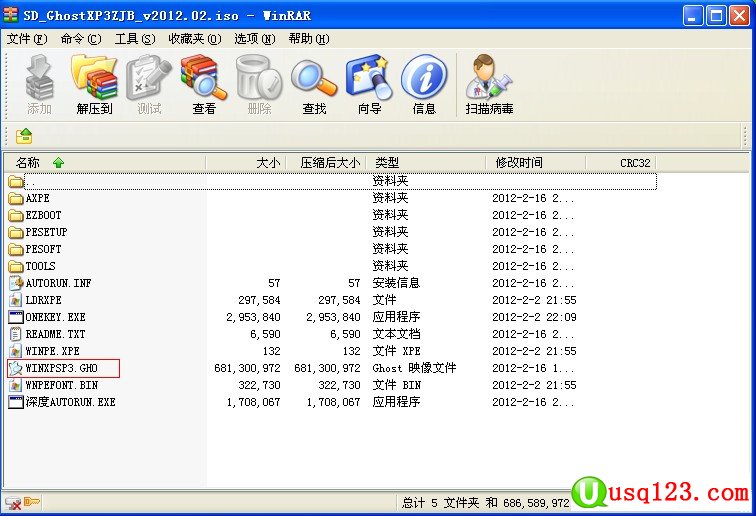Select the EZBOOT folder icon
The height and width of the screenshot is (516, 756).
click(16, 216)
